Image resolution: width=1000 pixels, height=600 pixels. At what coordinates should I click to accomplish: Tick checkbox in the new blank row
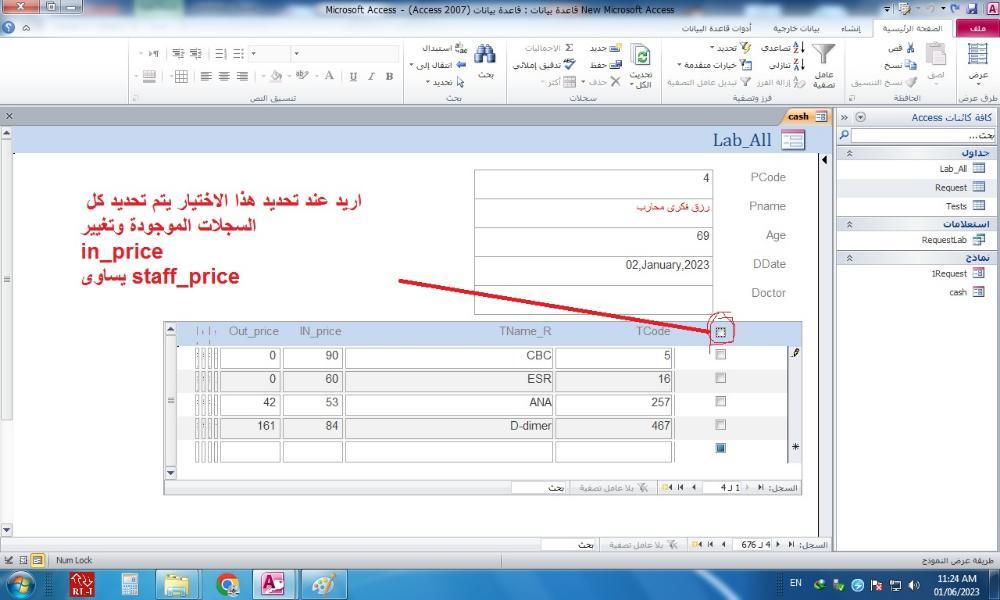(x=721, y=448)
